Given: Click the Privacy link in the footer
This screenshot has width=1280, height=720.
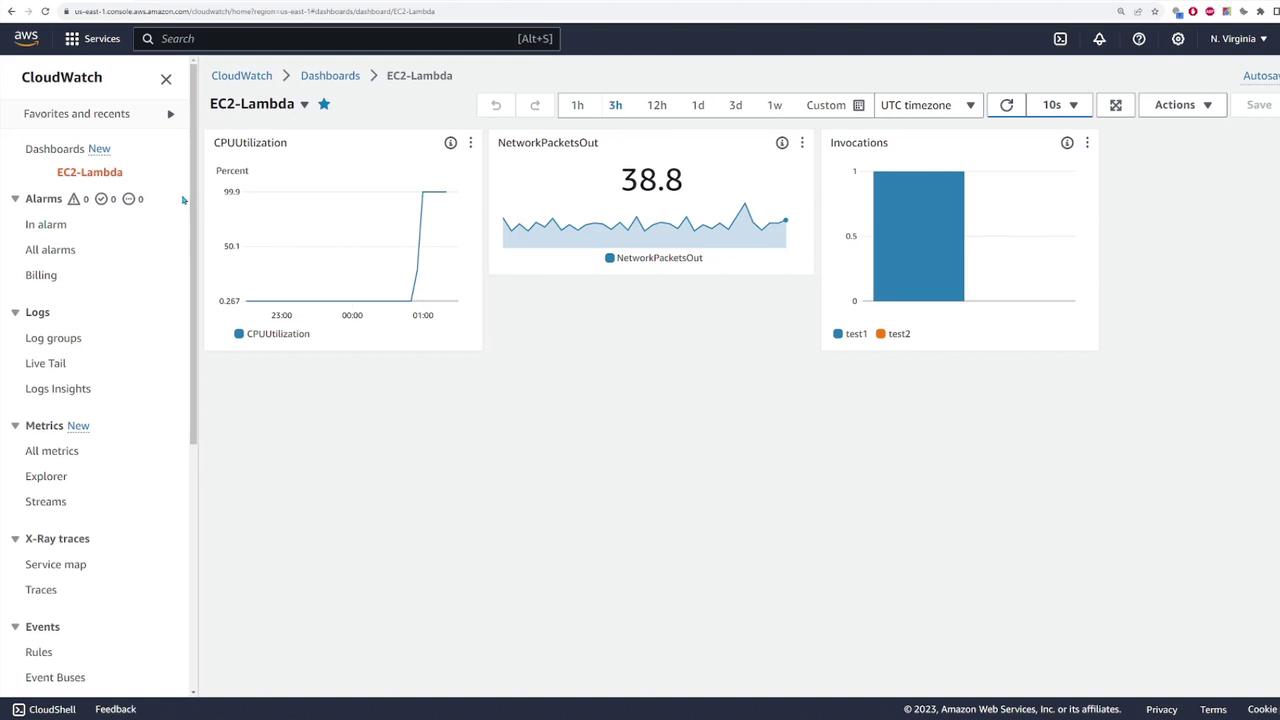Looking at the screenshot, I should (1161, 709).
